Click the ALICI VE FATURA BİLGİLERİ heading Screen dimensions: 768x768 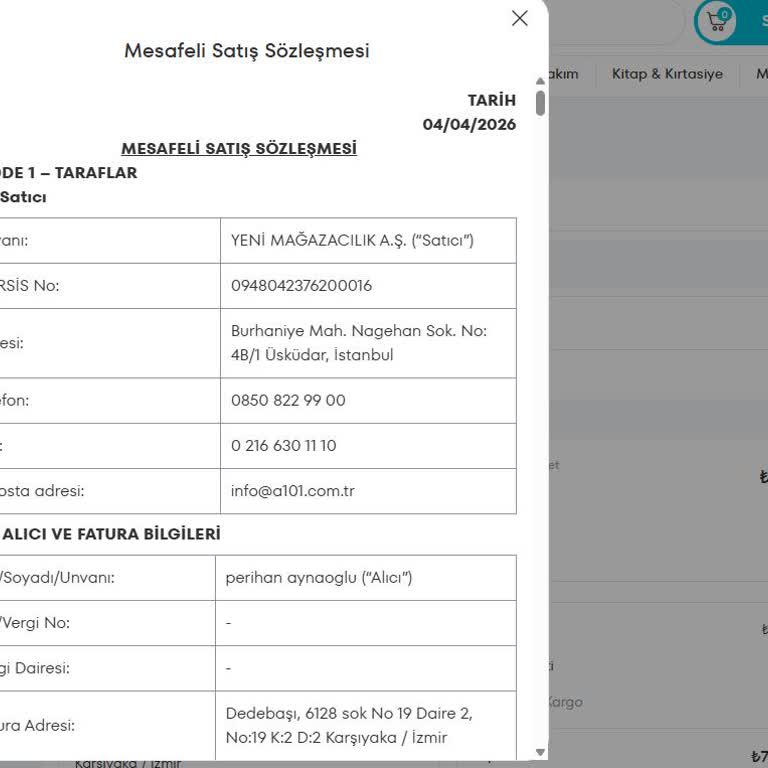click(111, 534)
